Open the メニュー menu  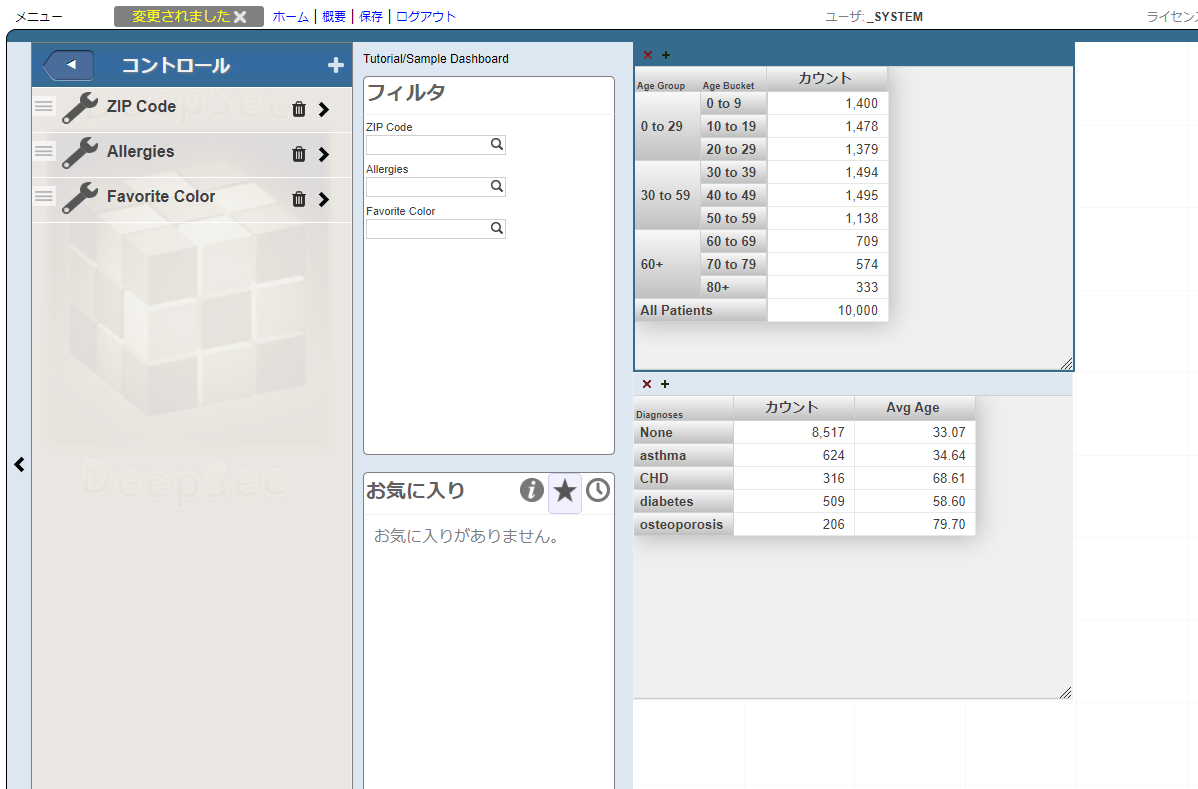tap(38, 17)
